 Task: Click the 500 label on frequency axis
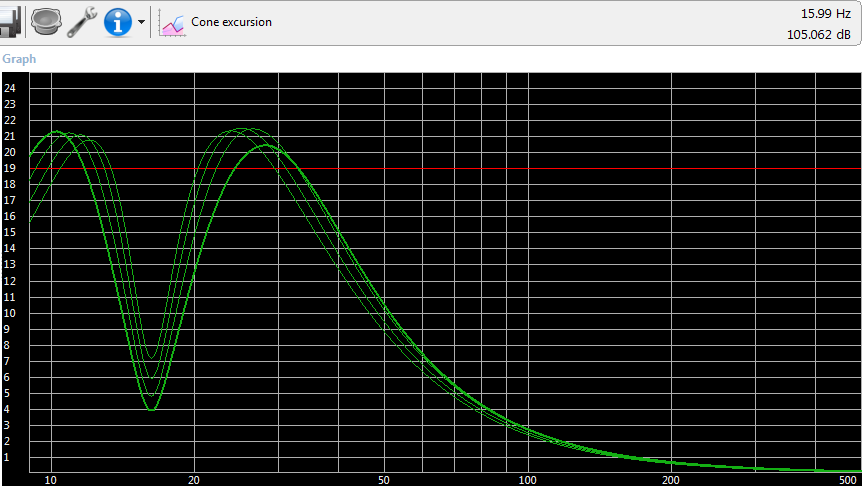tap(847, 480)
